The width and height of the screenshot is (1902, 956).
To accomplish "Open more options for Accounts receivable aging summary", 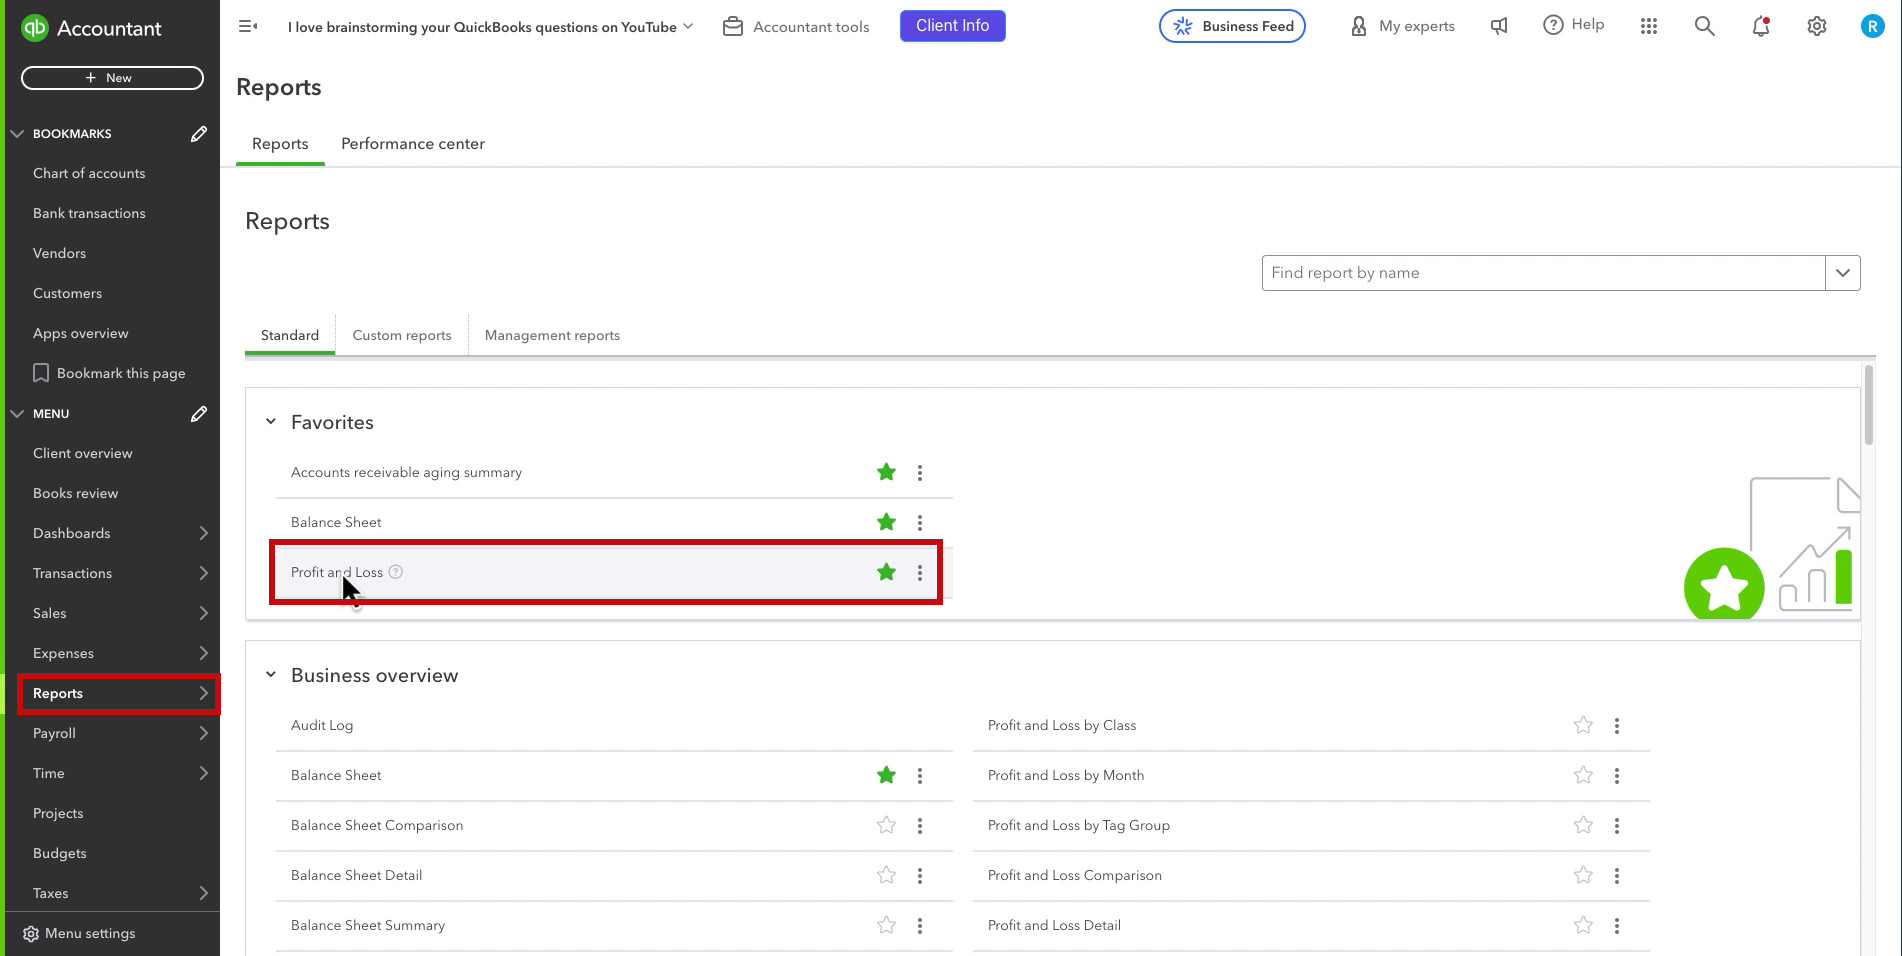I will pos(920,473).
